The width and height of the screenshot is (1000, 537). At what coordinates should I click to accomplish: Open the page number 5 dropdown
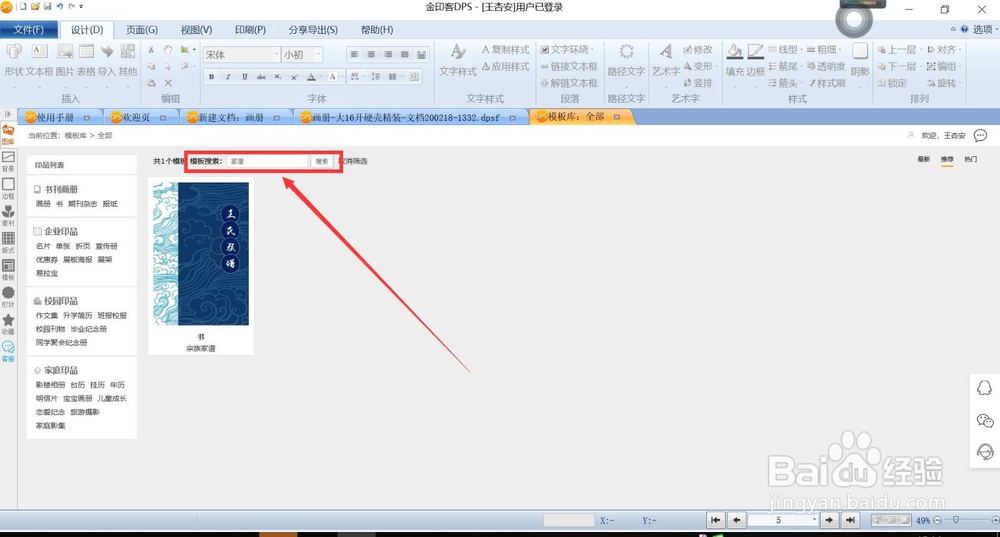click(813, 520)
